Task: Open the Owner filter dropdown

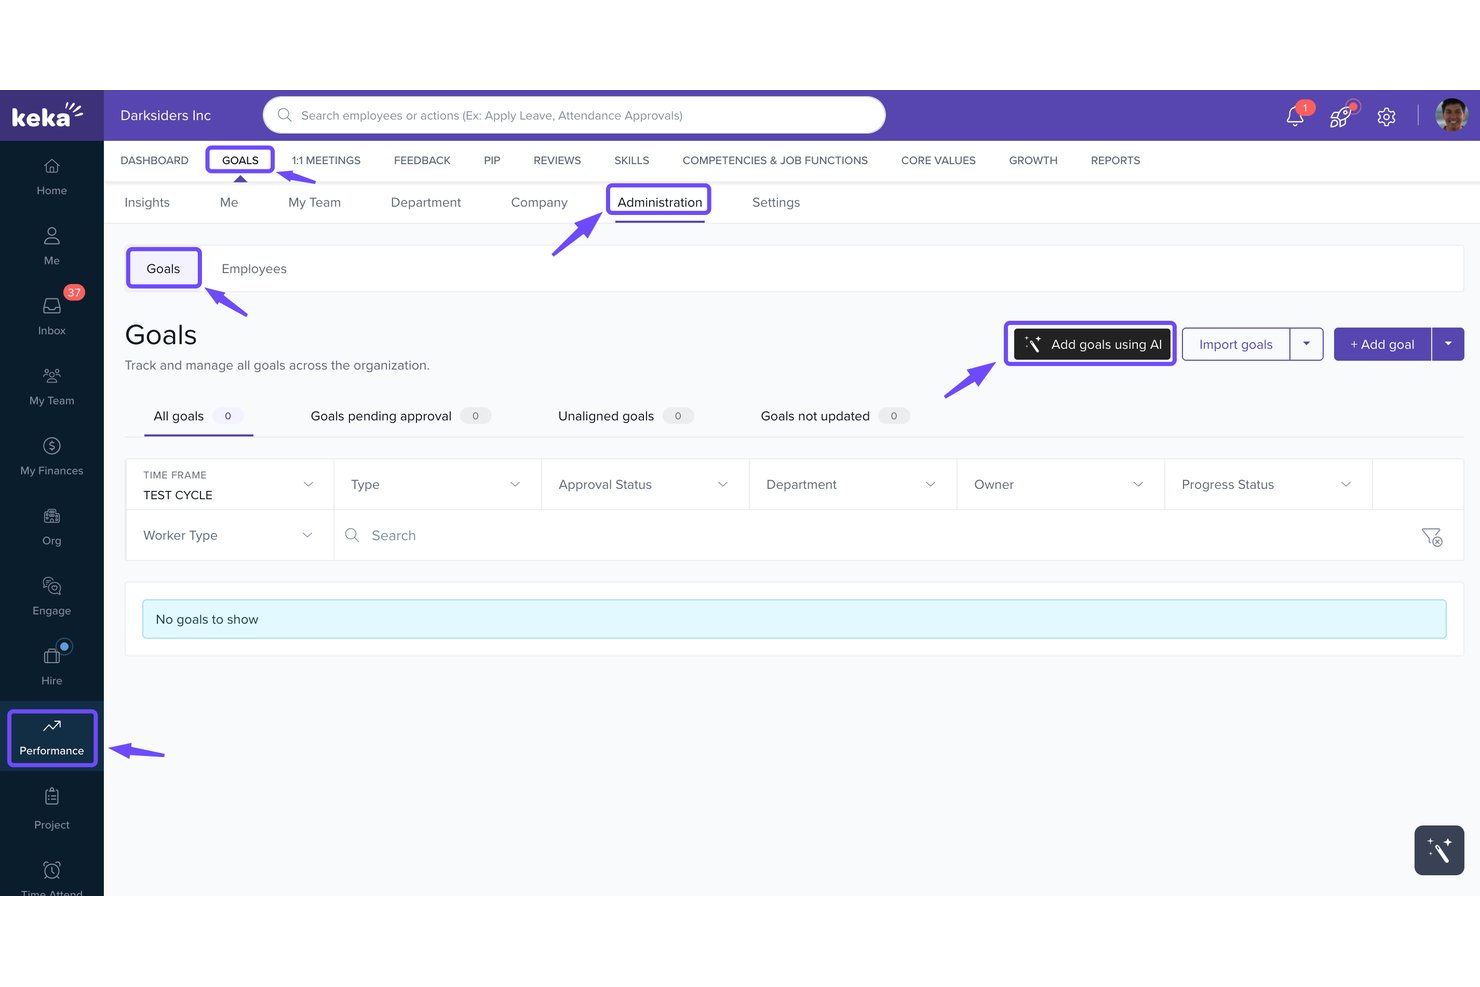Action: tap(1060, 485)
